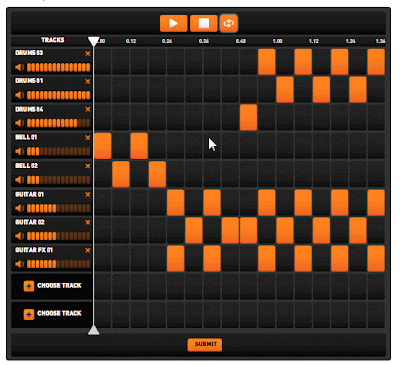
Task: Mute the Guitar 02 speaker icon
Action: coord(20,236)
